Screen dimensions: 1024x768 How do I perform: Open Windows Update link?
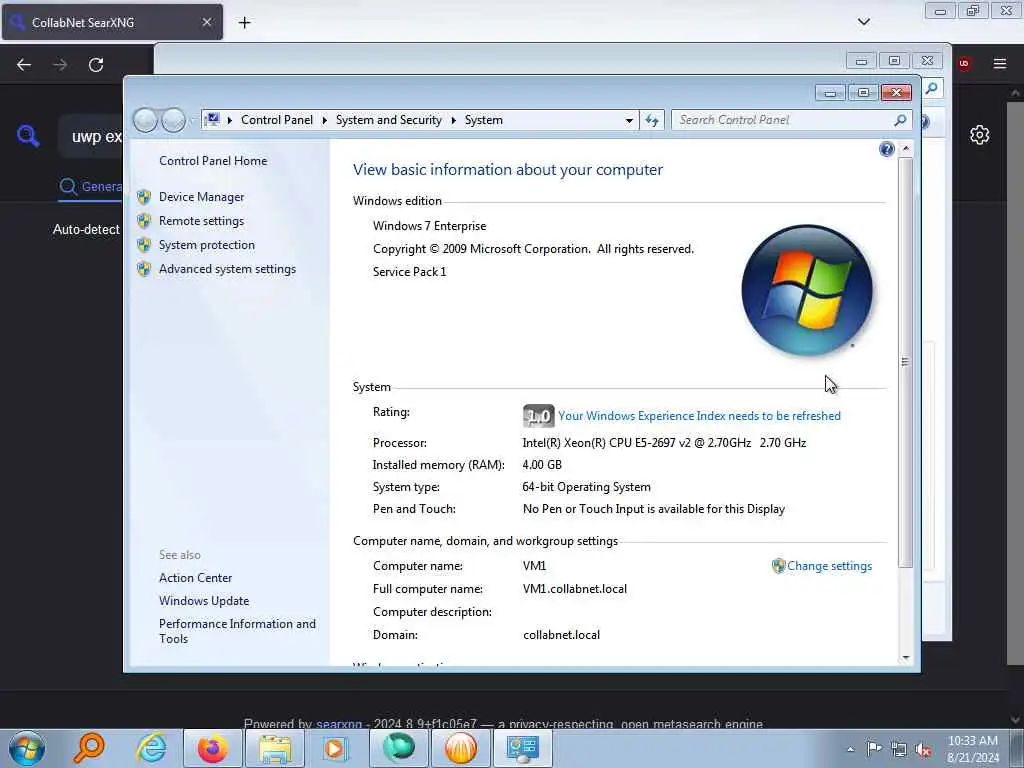pyautogui.click(x=204, y=601)
